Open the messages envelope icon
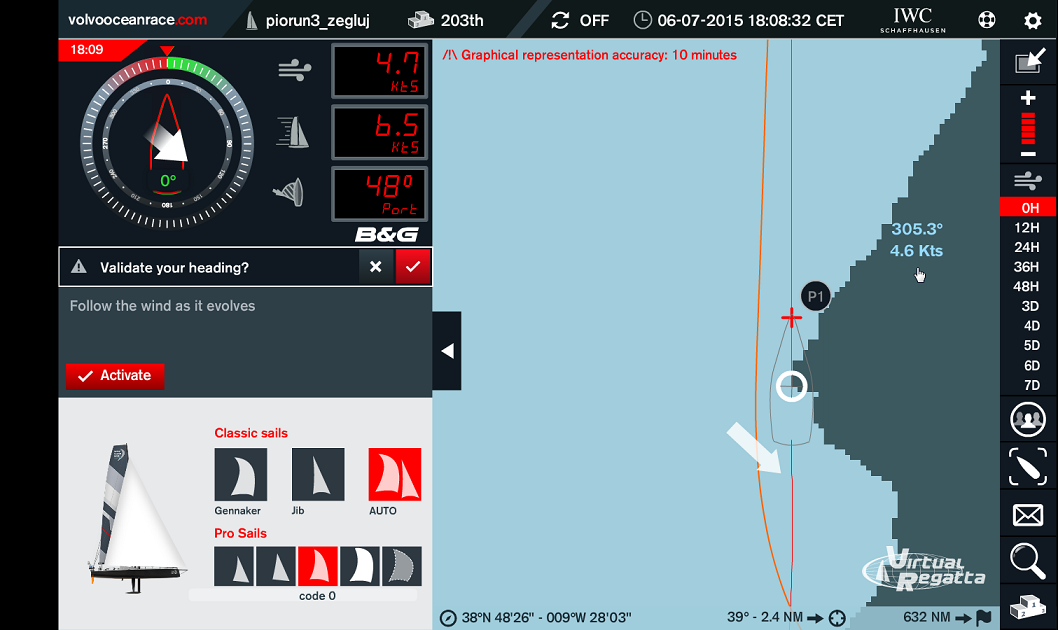Image resolution: width=1058 pixels, height=630 pixels. pos(1028,515)
